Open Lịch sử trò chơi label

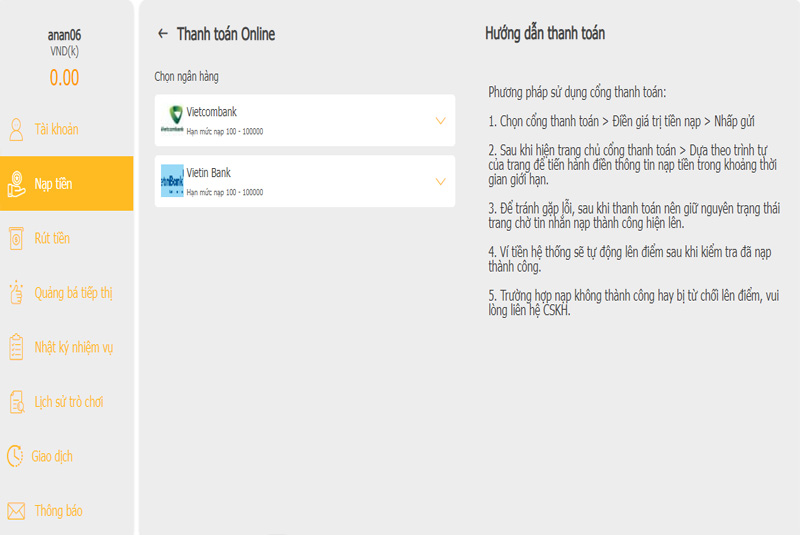click(69, 402)
